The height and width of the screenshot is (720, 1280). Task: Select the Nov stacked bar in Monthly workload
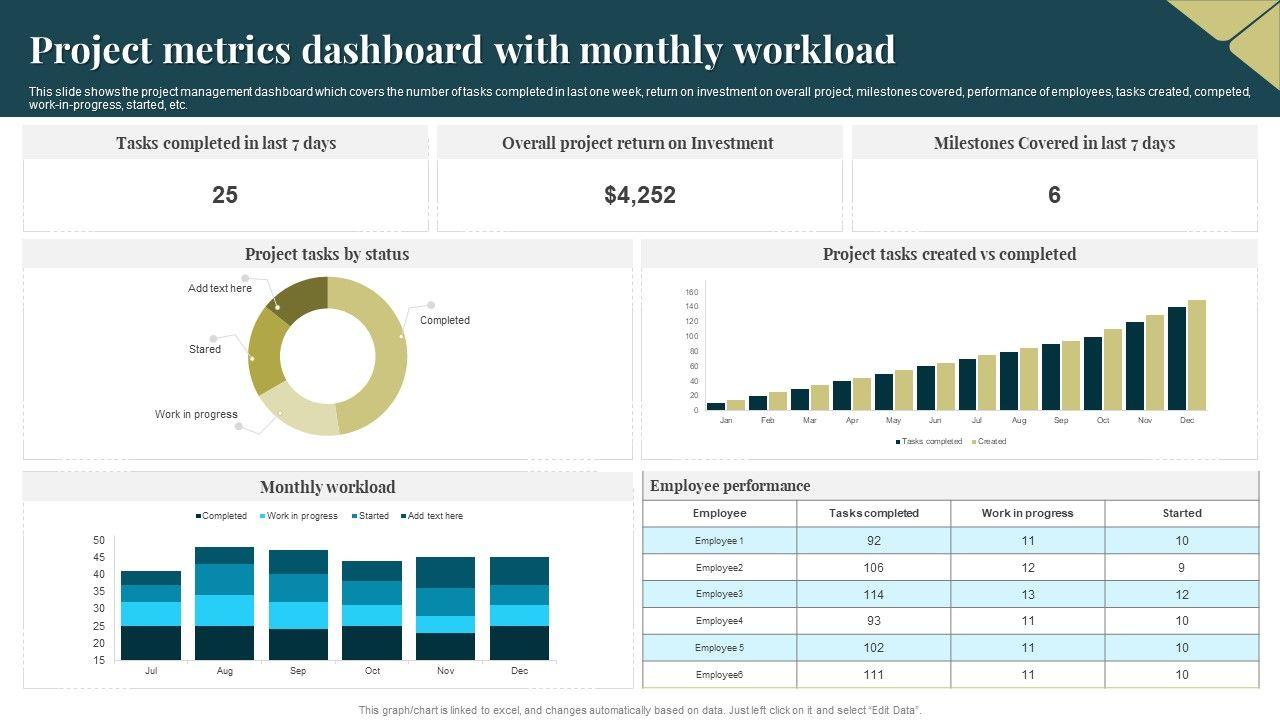tap(445, 608)
